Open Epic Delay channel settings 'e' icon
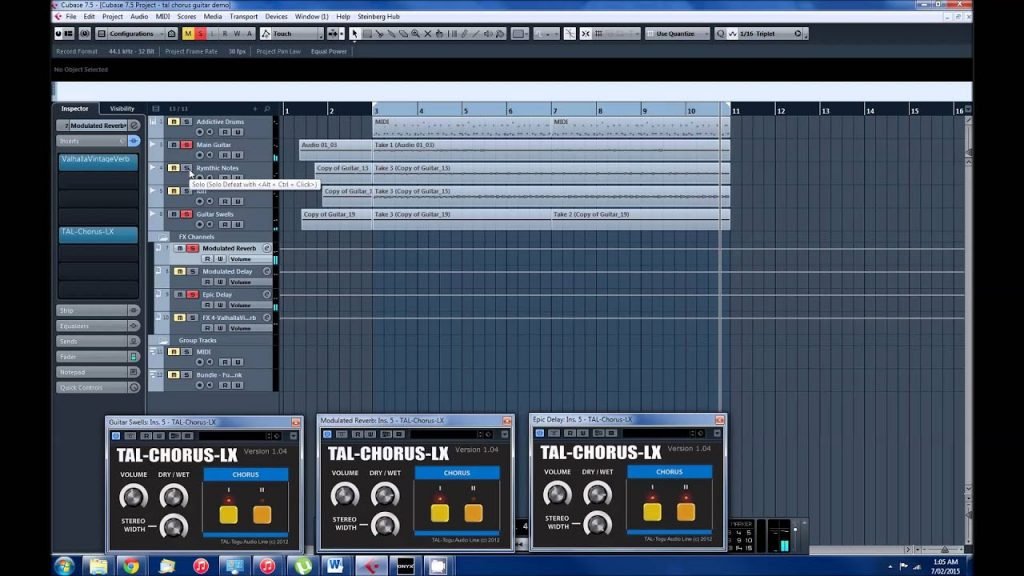This screenshot has height=576, width=1024. tap(266, 295)
